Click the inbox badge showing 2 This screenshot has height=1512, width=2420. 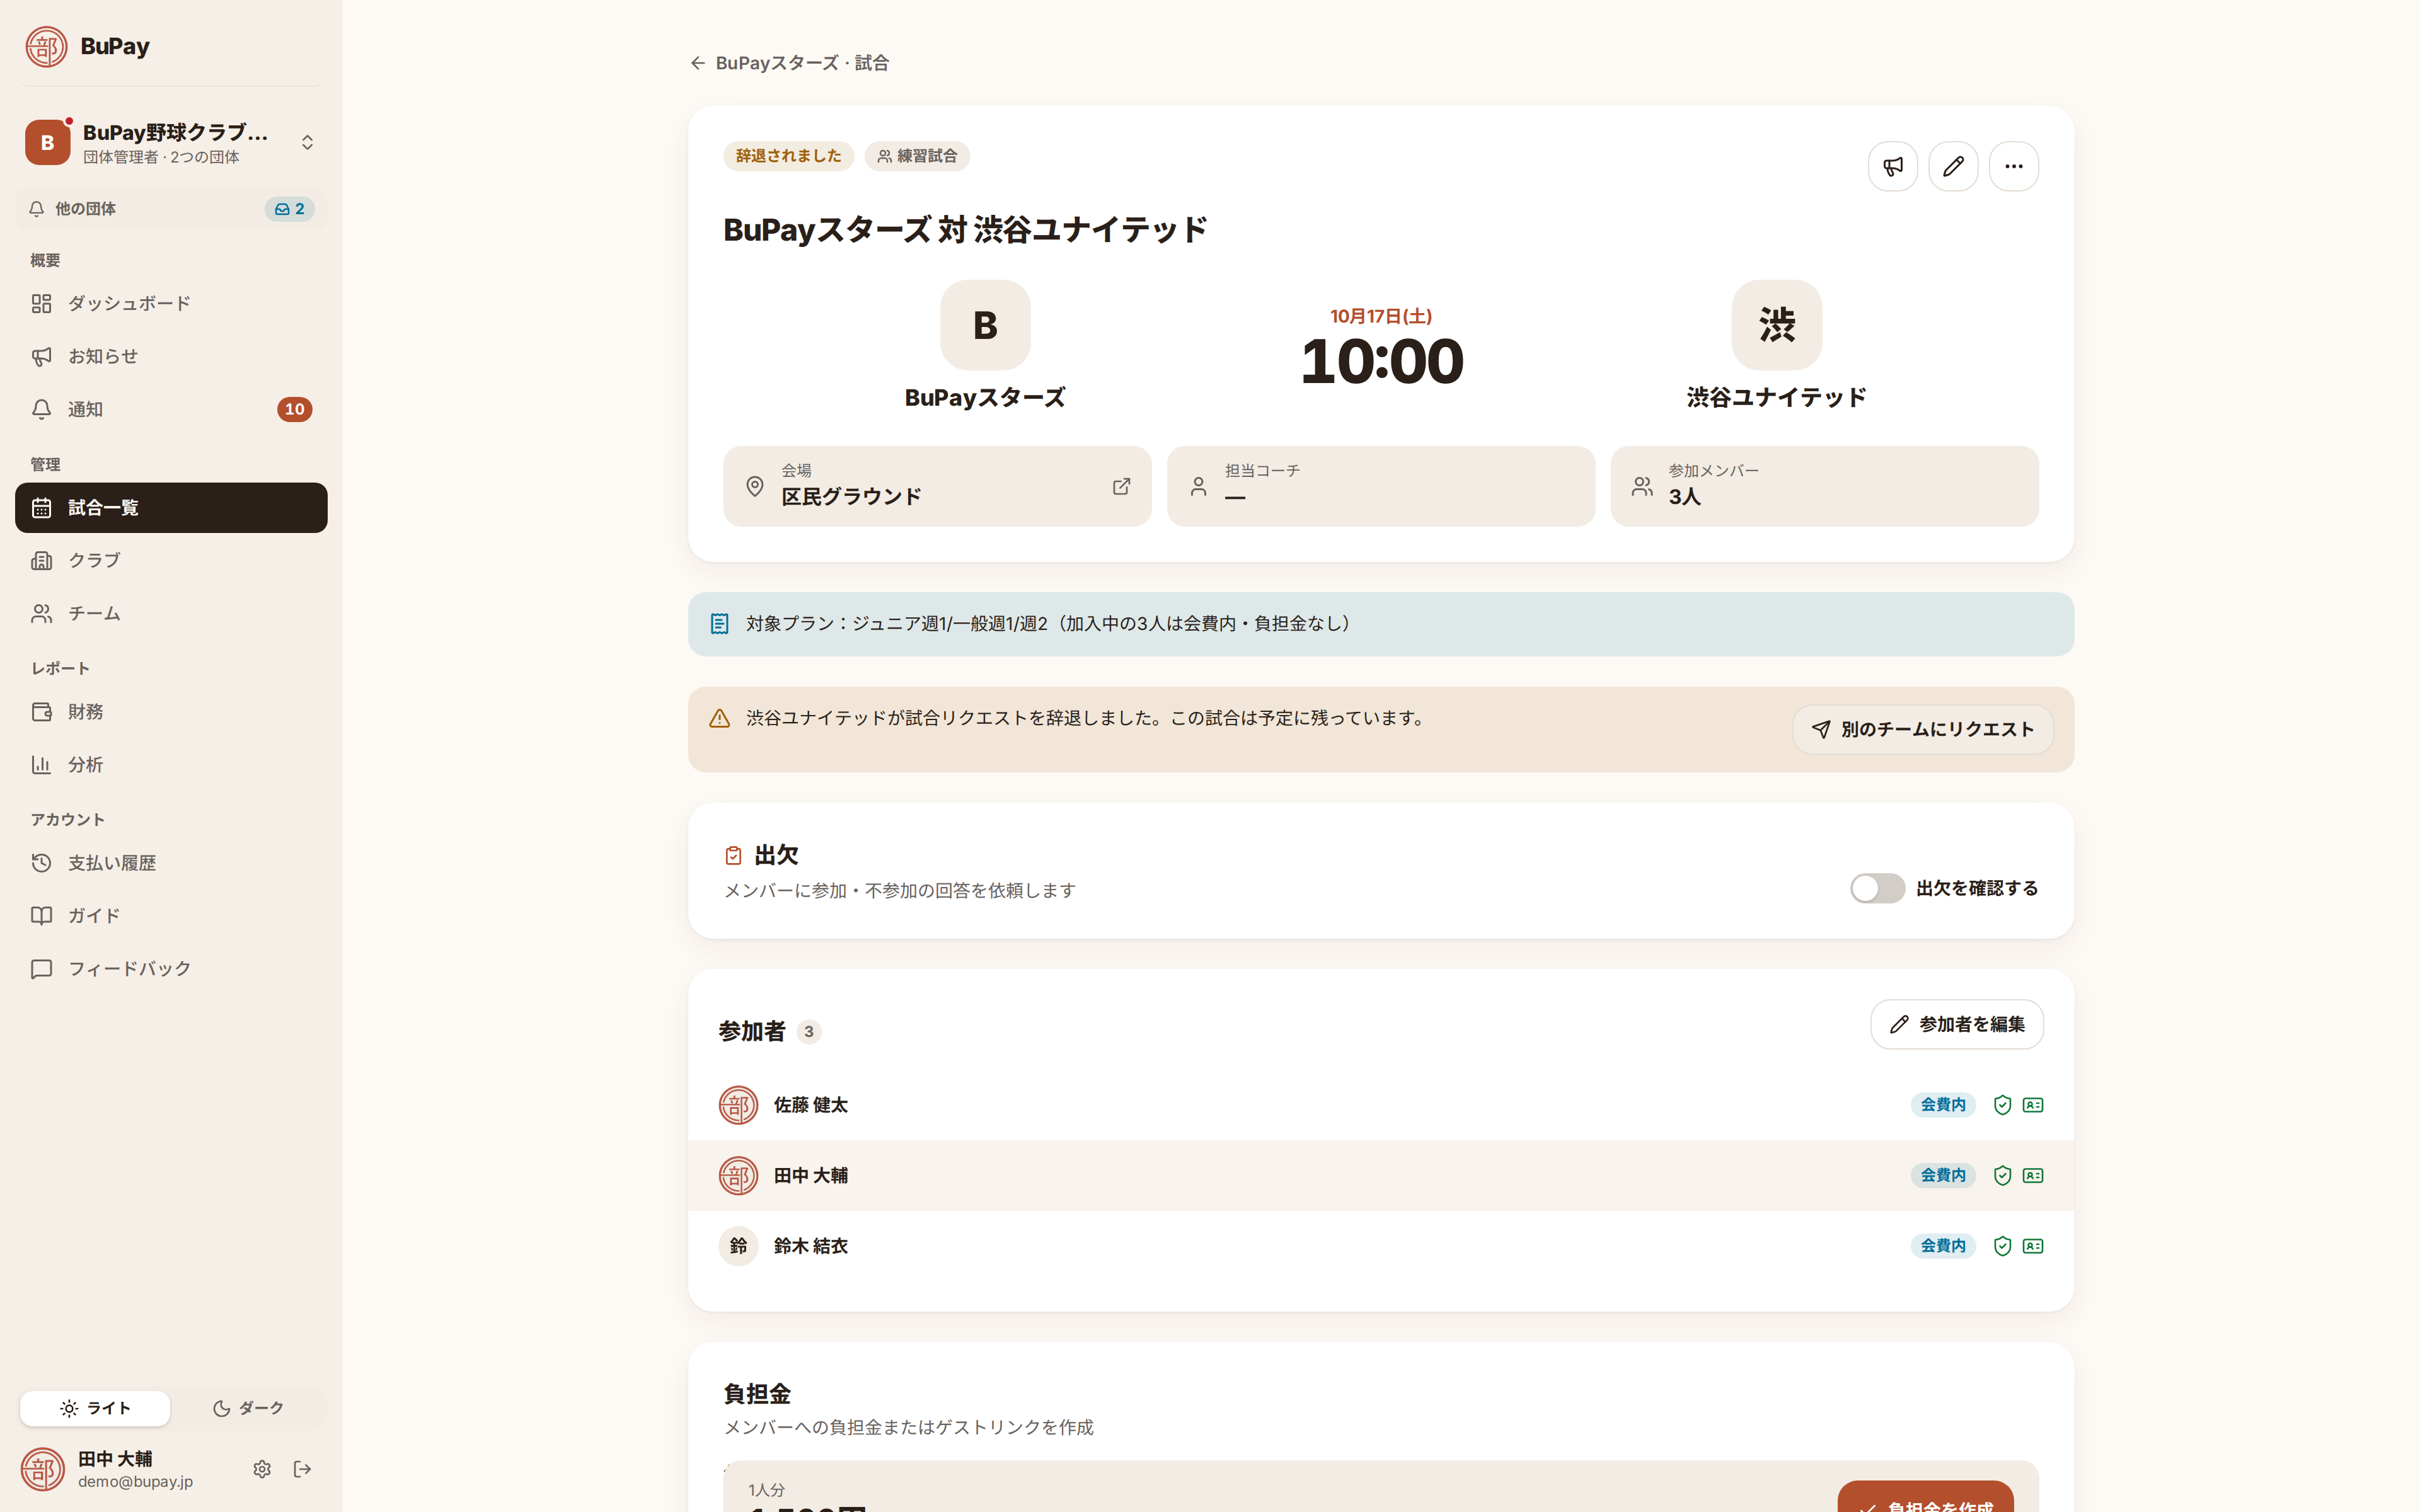tap(290, 209)
